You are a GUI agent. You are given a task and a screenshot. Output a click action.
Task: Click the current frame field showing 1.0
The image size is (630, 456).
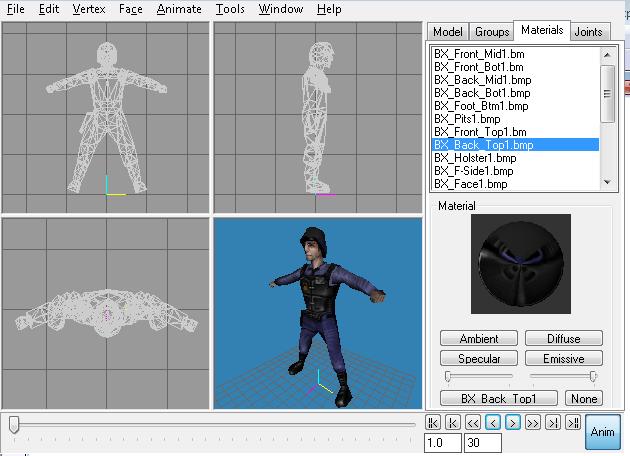[x=443, y=443]
